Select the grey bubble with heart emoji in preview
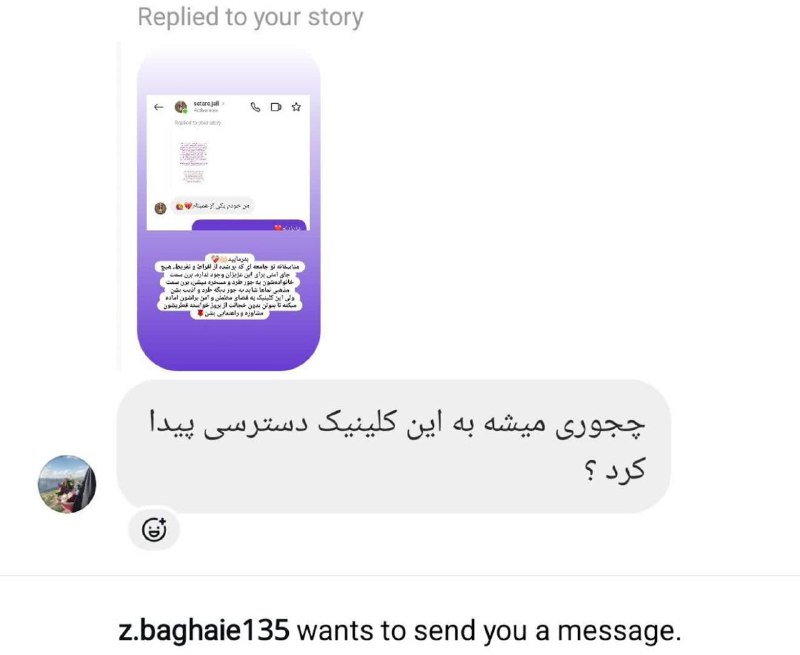 (x=212, y=206)
